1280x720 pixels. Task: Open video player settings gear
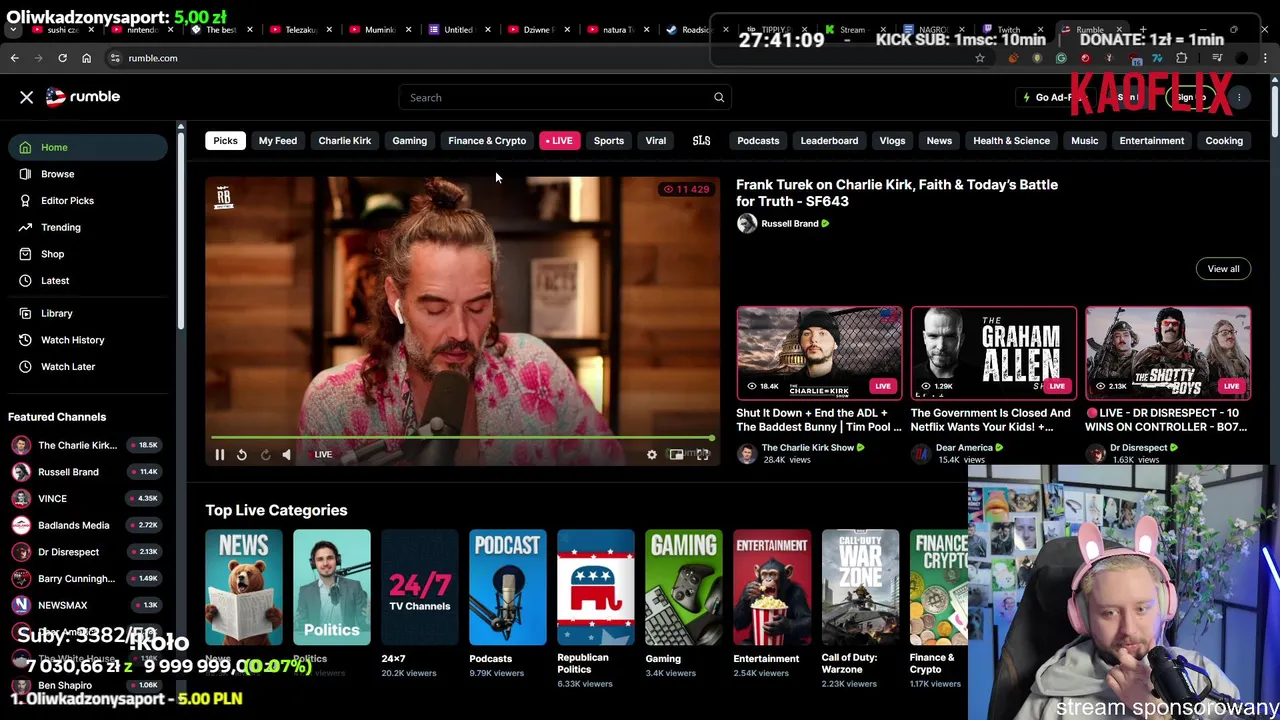pyautogui.click(x=652, y=455)
